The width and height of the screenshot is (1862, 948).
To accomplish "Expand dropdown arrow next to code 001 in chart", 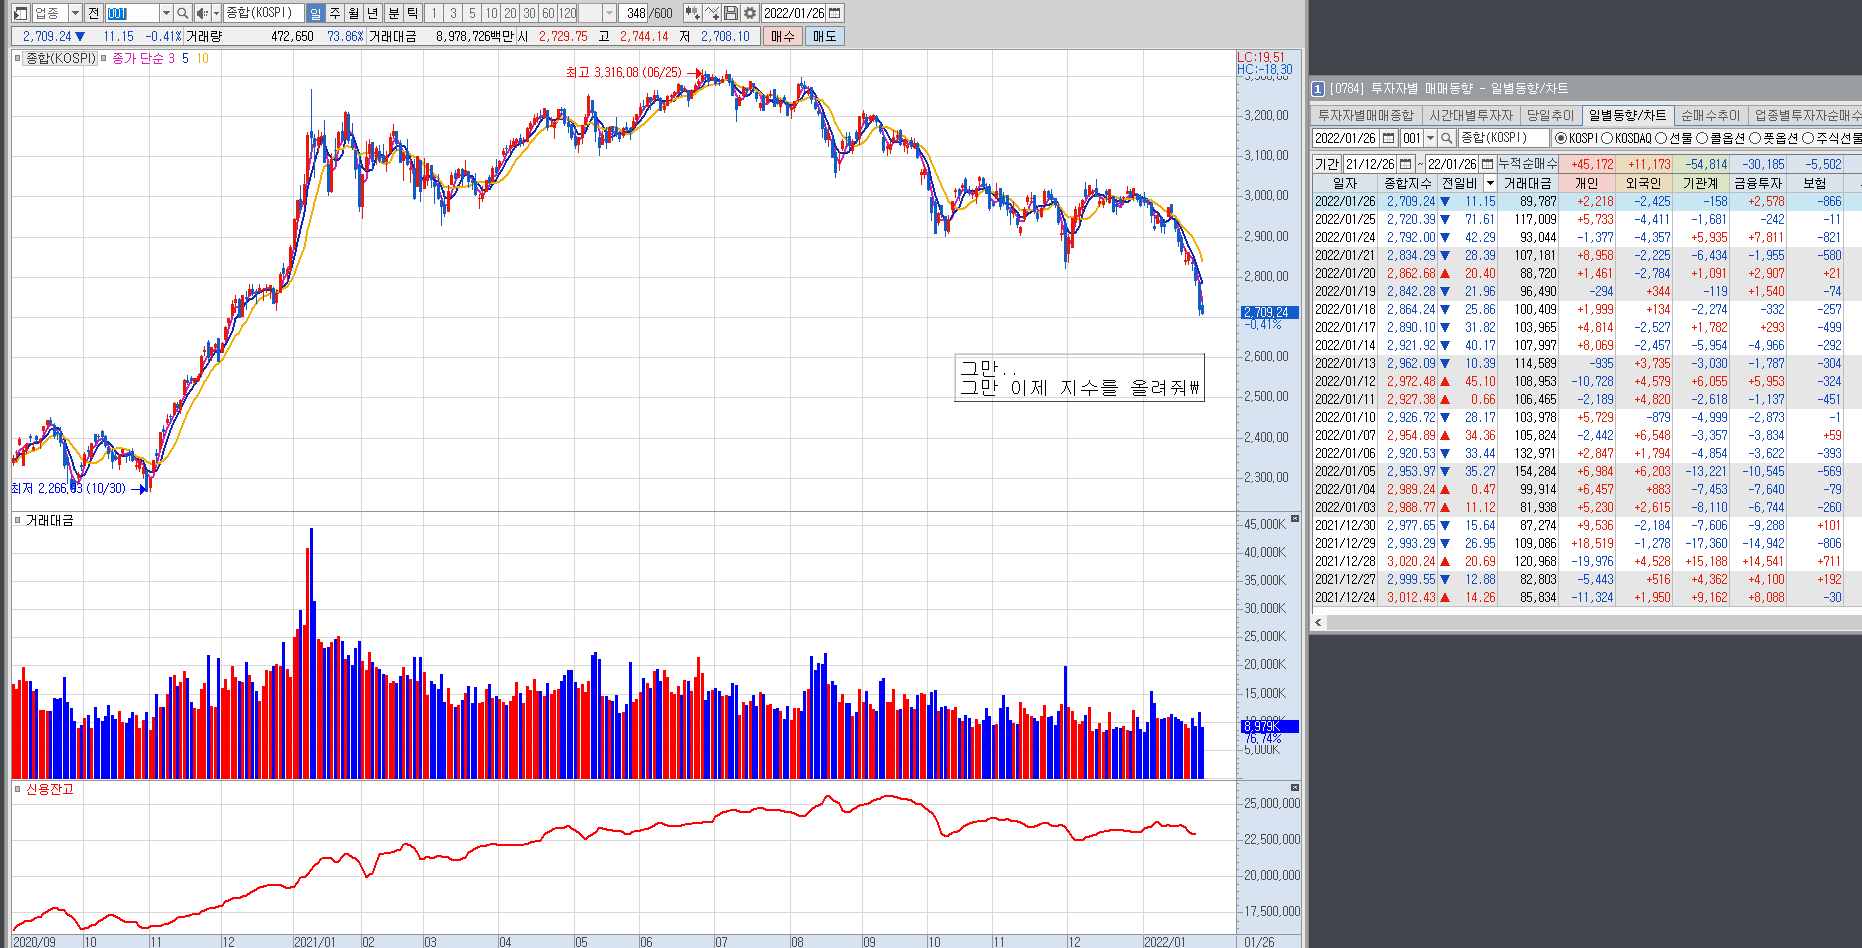I will [166, 13].
